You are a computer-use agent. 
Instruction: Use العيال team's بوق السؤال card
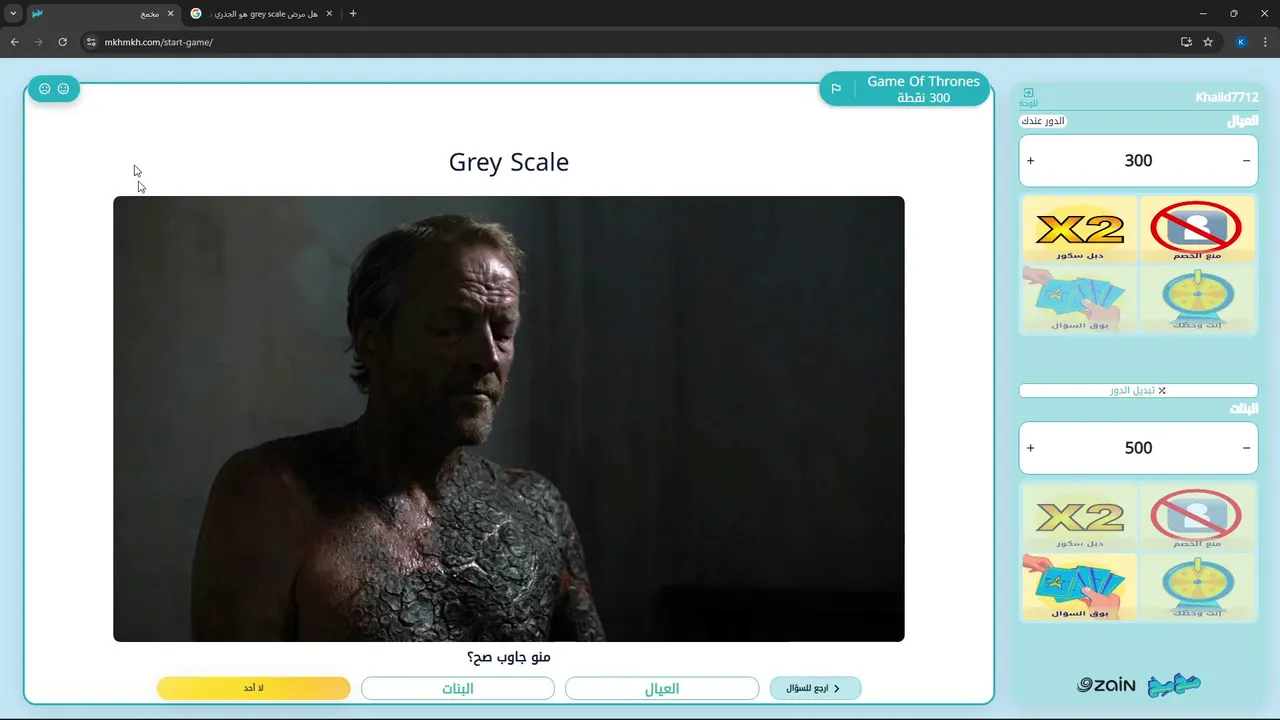coord(1079,299)
